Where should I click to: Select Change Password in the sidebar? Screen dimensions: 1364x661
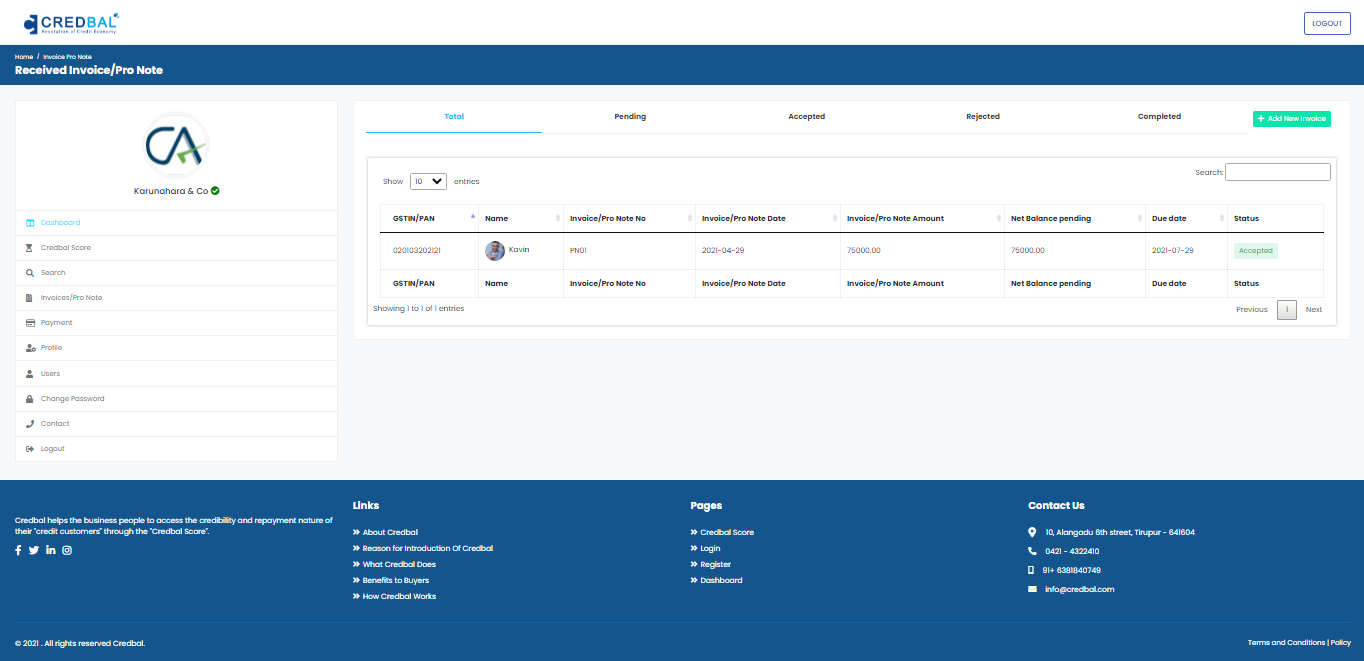pyautogui.click(x=176, y=399)
